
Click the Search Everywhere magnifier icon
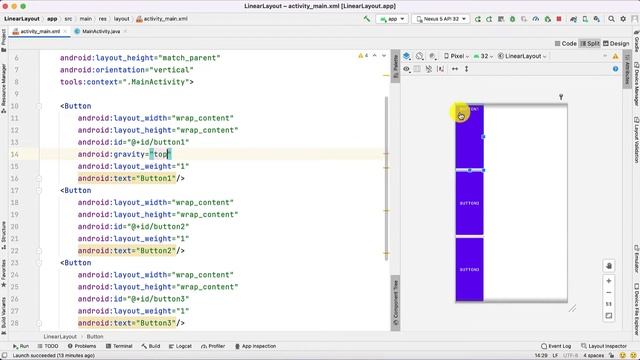[611, 19]
